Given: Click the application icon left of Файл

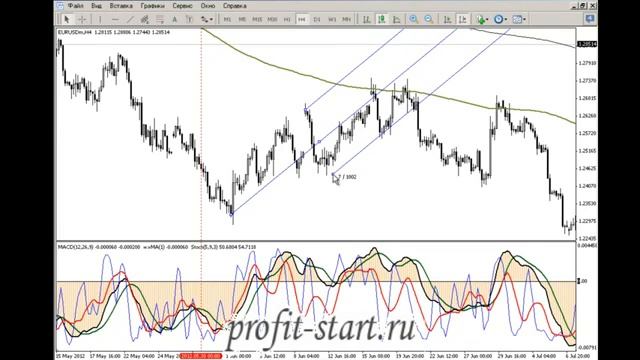Looking at the screenshot, I should 60,6.
